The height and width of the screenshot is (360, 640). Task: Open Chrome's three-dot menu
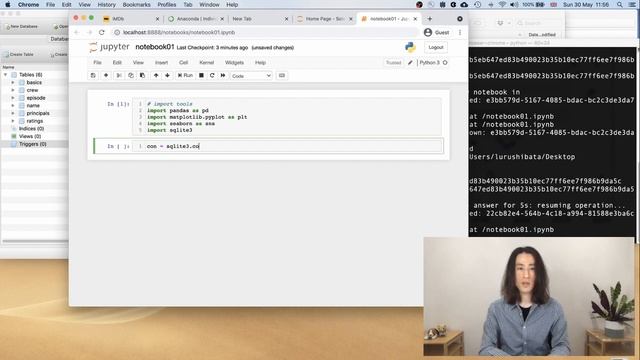pyautogui.click(x=460, y=32)
